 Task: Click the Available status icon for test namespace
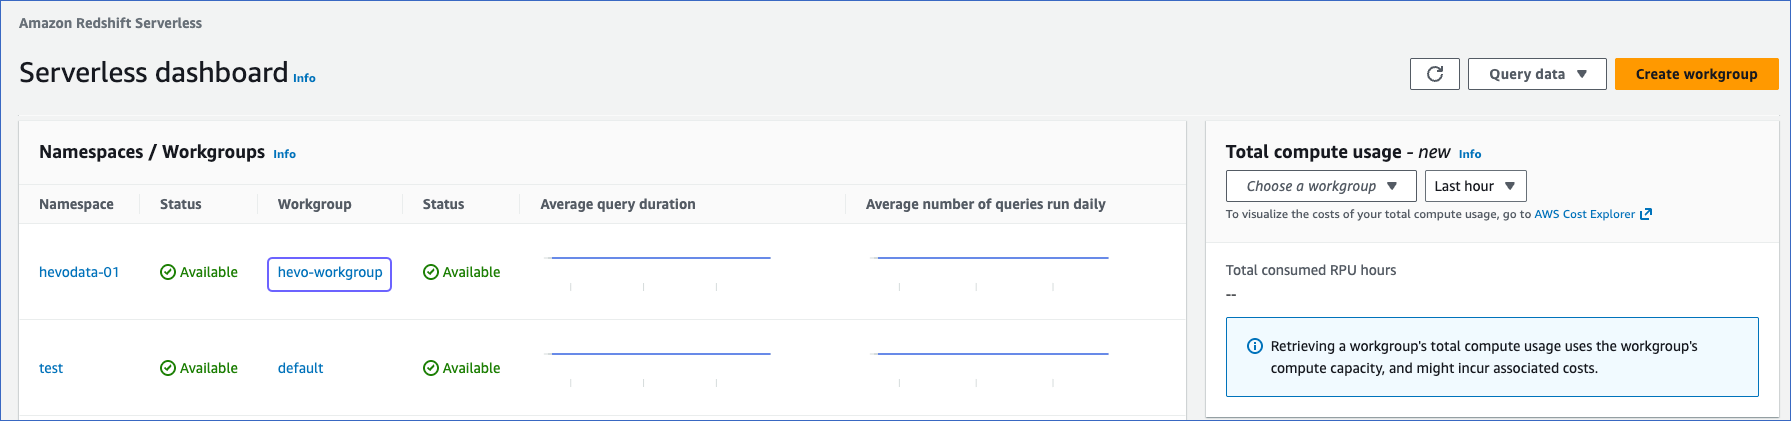pos(168,368)
